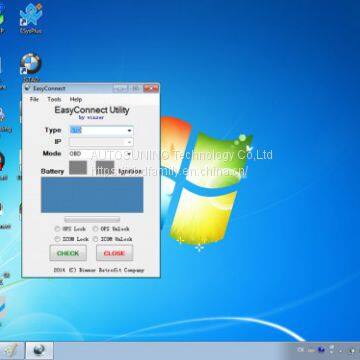
Task: Click the gray Battery status indicator box
Action: tap(78, 168)
